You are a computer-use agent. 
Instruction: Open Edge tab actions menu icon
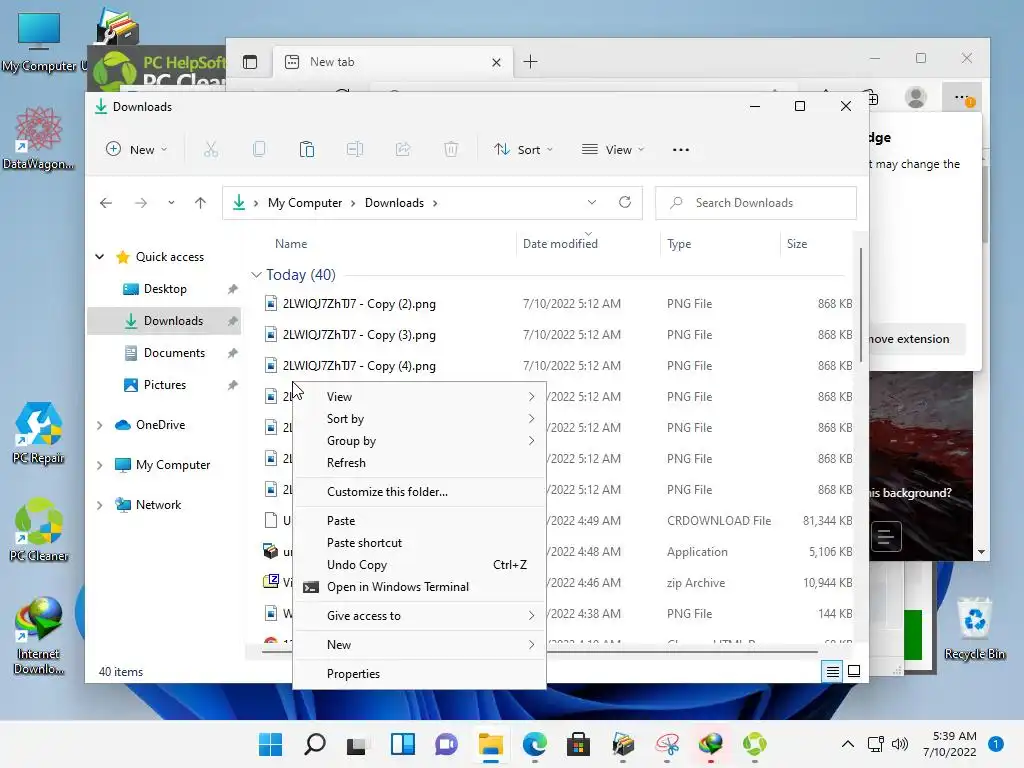pos(249,62)
